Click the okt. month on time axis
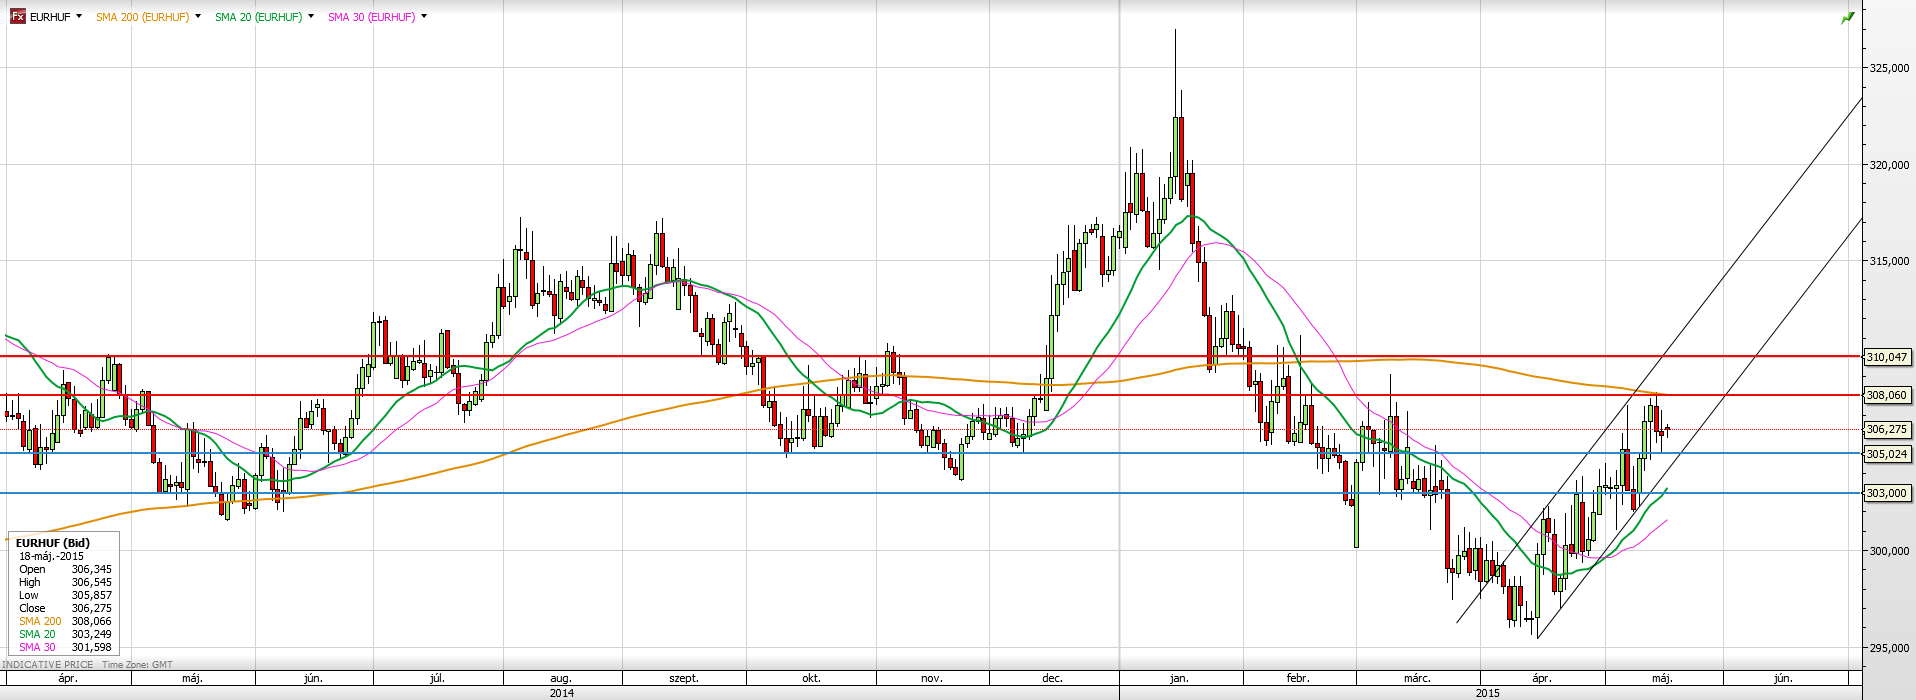This screenshot has height=700, width=1916. coord(811,678)
